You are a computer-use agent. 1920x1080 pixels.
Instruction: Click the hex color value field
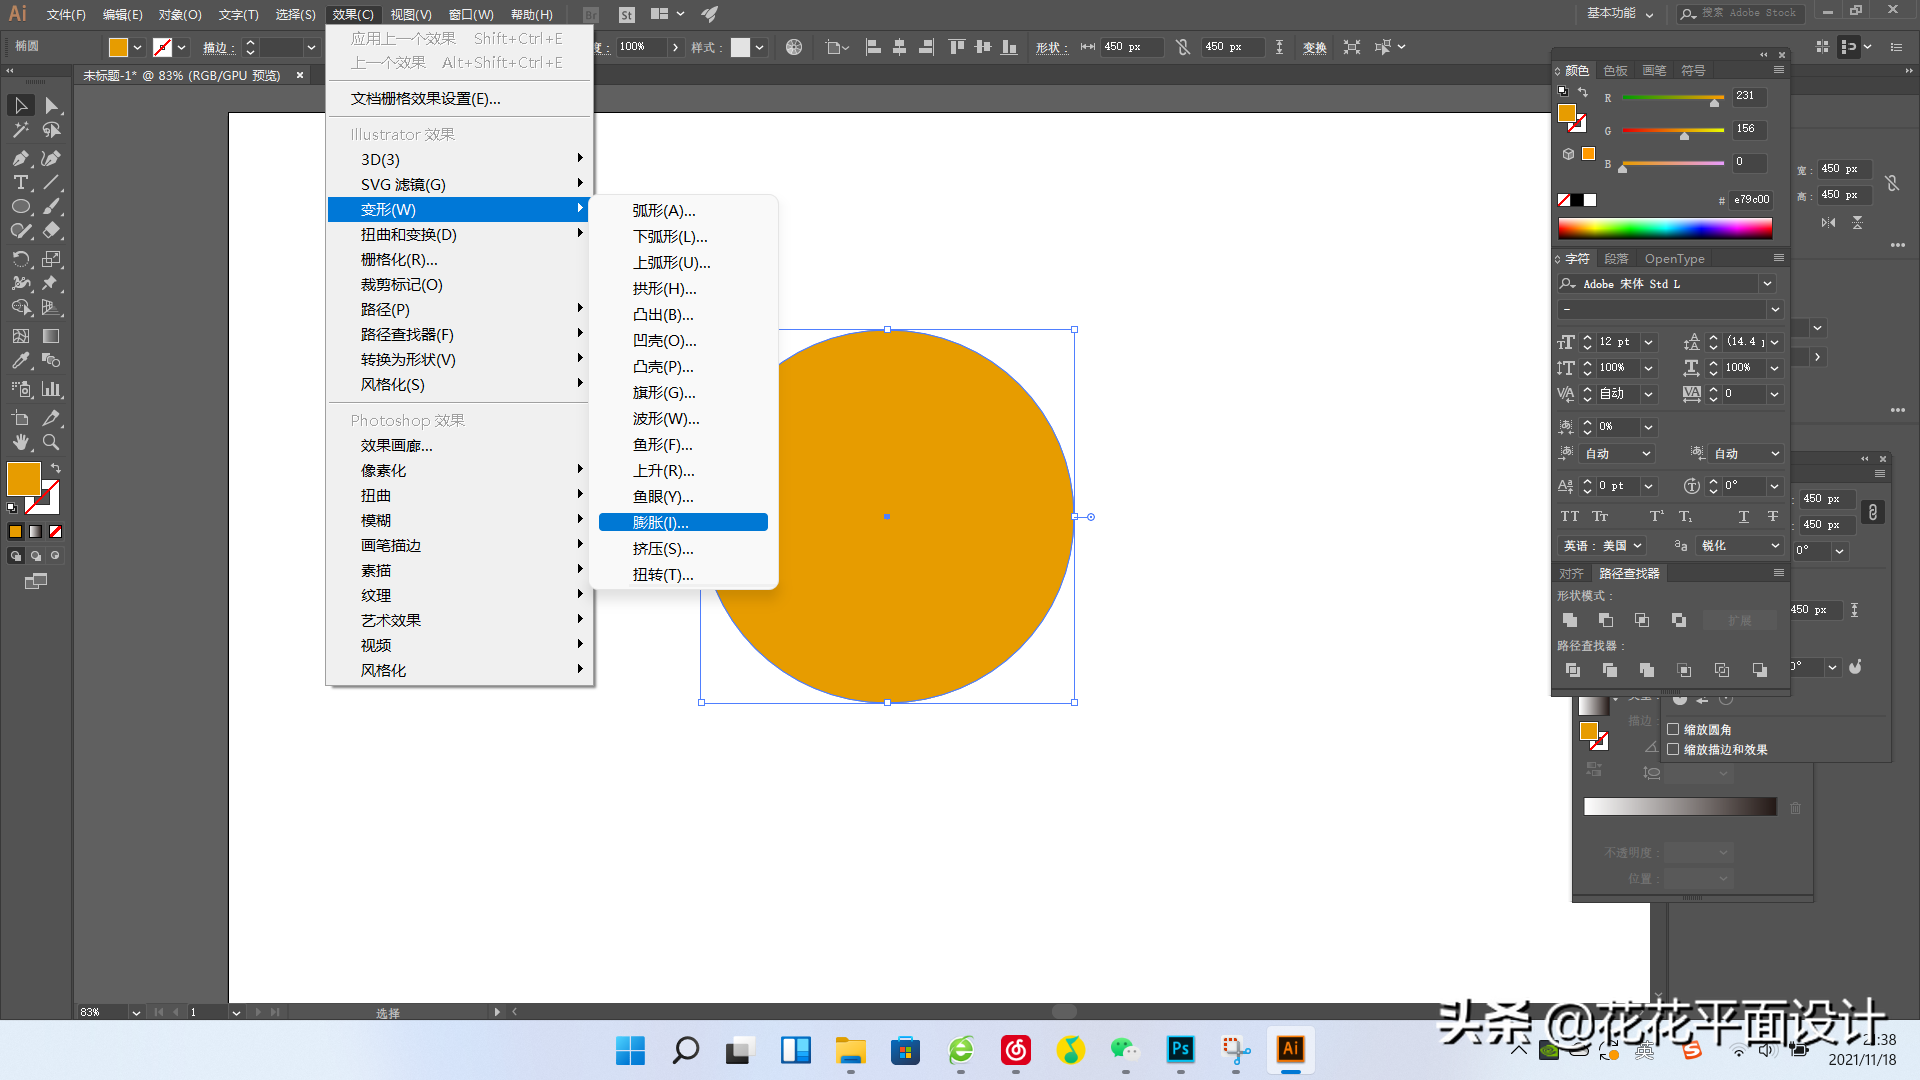(1751, 200)
